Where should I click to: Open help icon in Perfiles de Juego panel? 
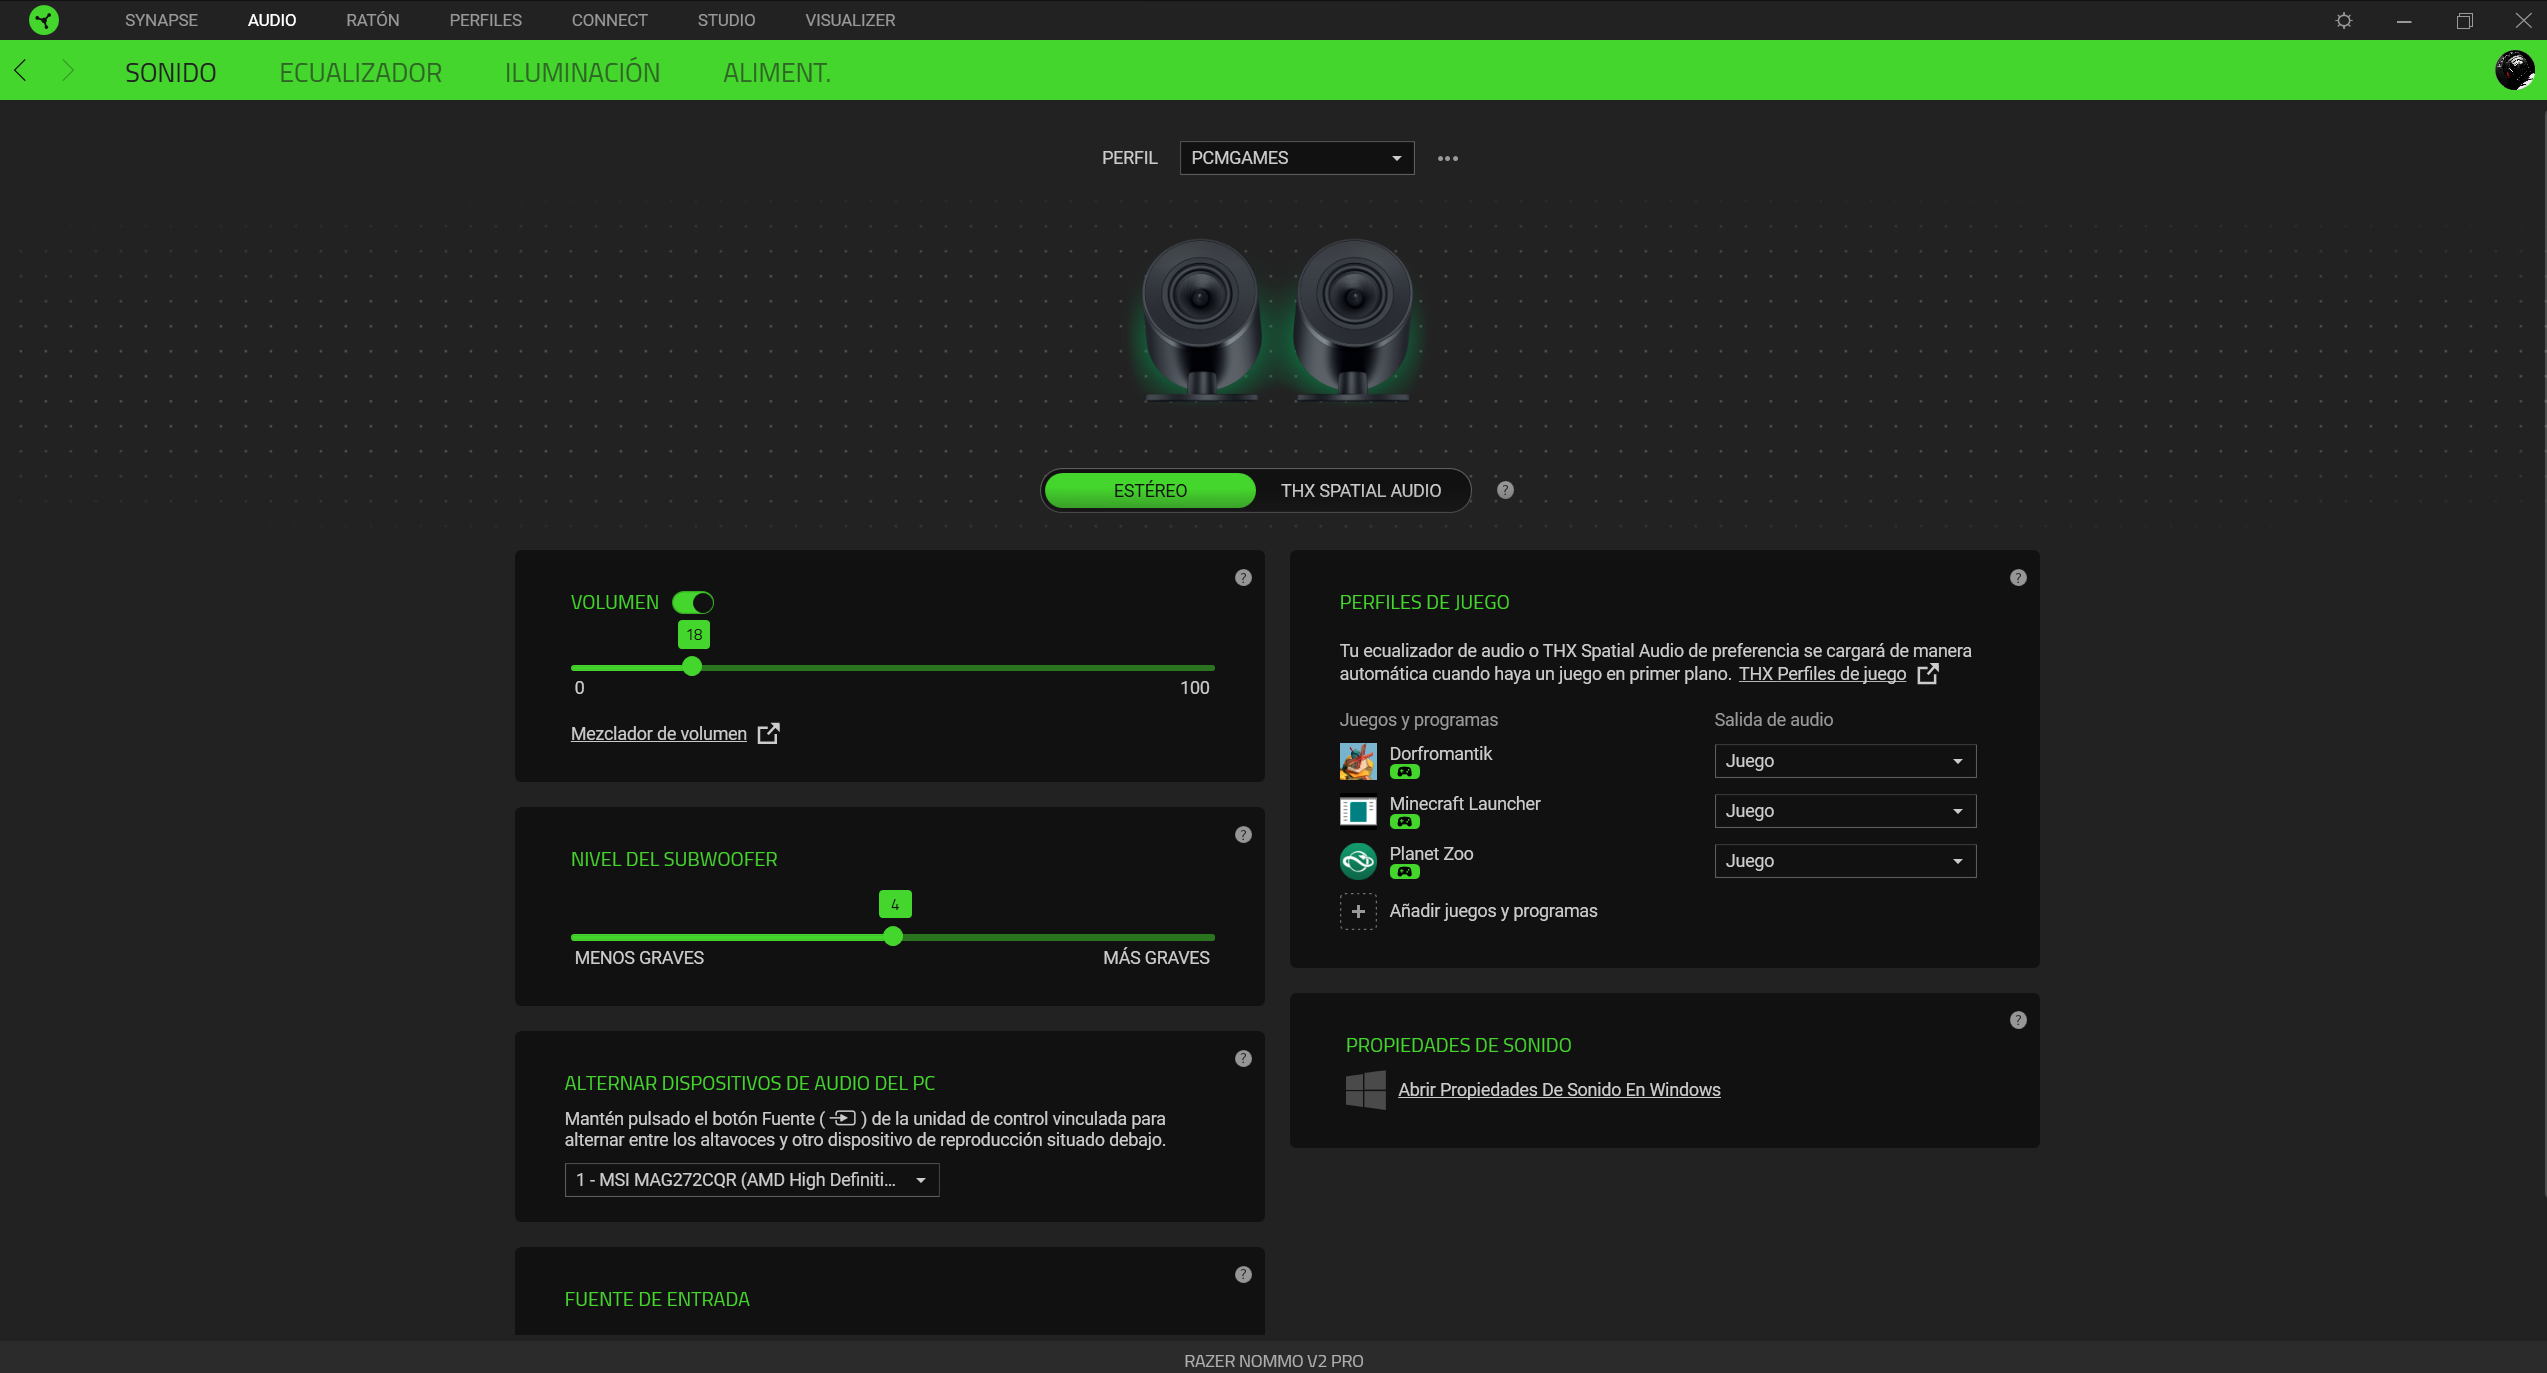(x=2018, y=578)
